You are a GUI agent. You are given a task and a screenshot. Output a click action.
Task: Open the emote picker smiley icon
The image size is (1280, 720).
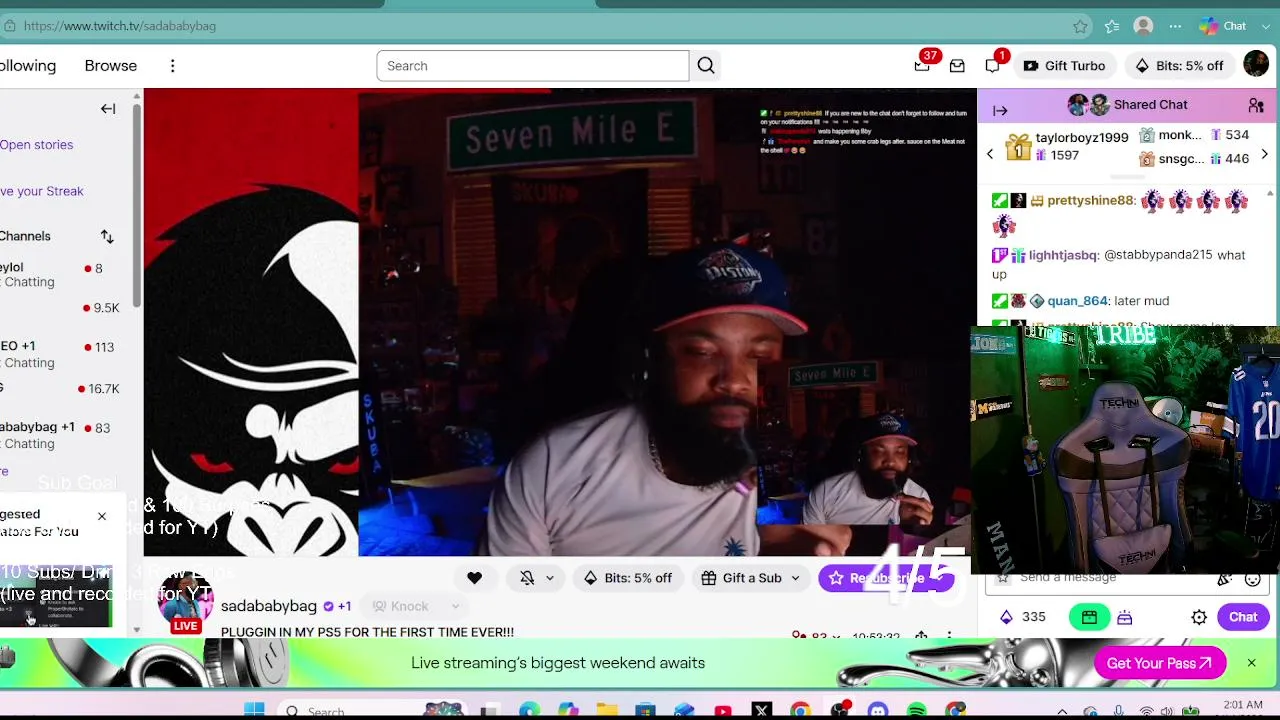tap(1252, 579)
